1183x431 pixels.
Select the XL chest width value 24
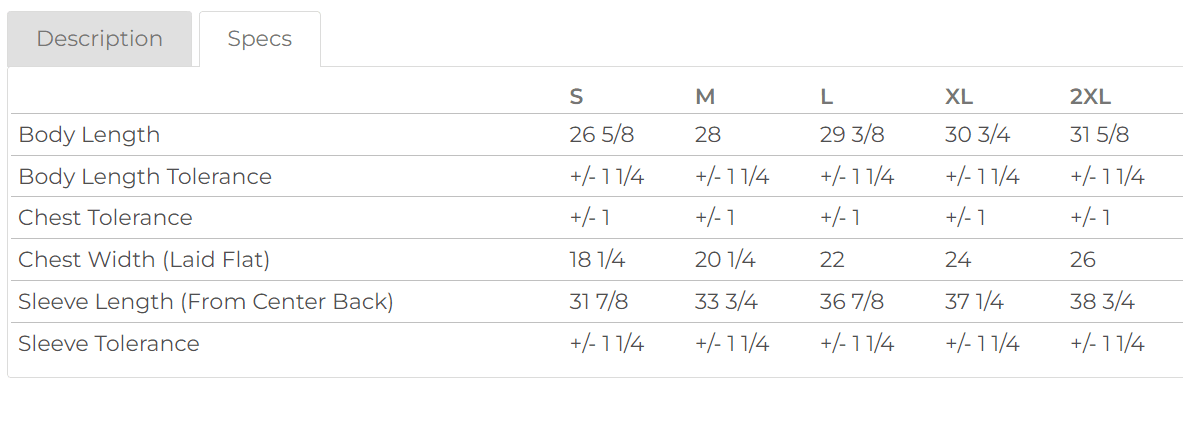pyautogui.click(x=958, y=260)
